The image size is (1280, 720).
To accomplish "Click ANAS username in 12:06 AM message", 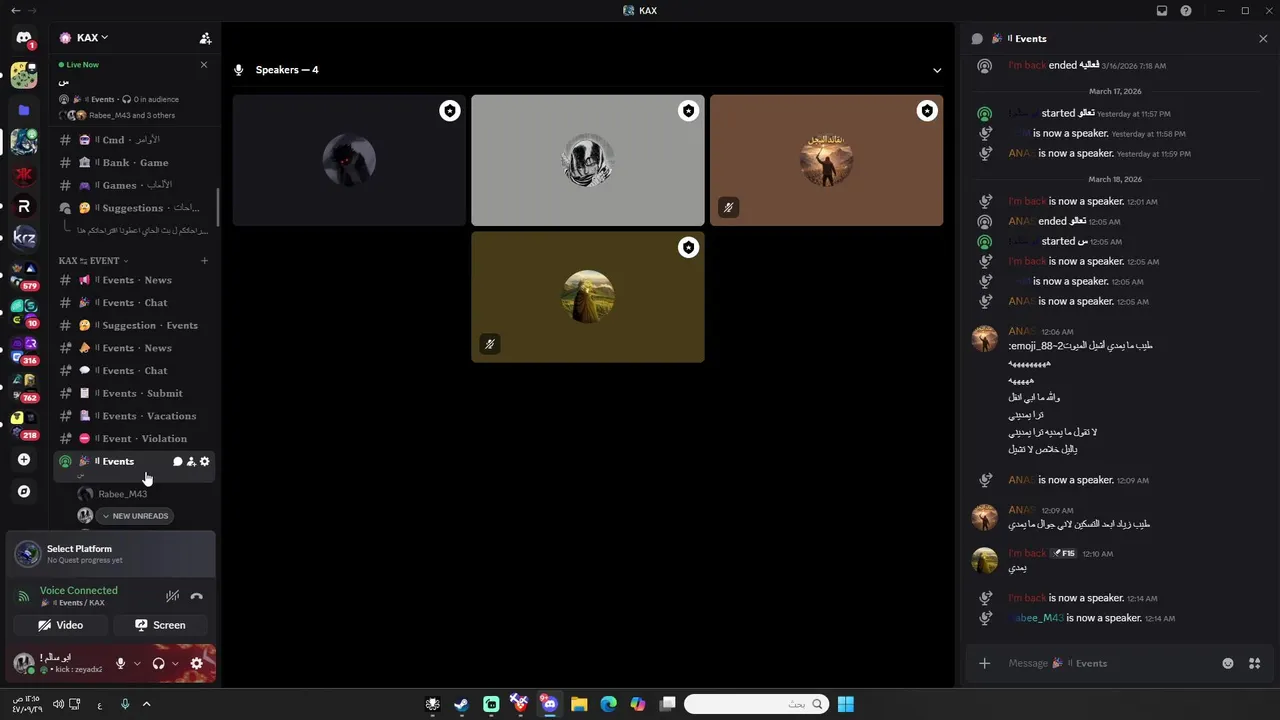I will tap(1022, 331).
